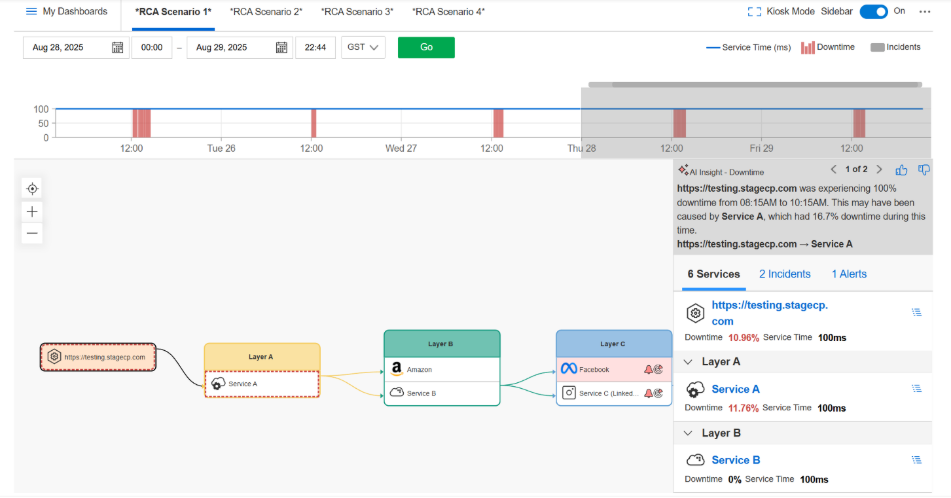Open details list icon for testing.stagecp.com
This screenshot has height=498, width=951.
pyautogui.click(x=916, y=312)
